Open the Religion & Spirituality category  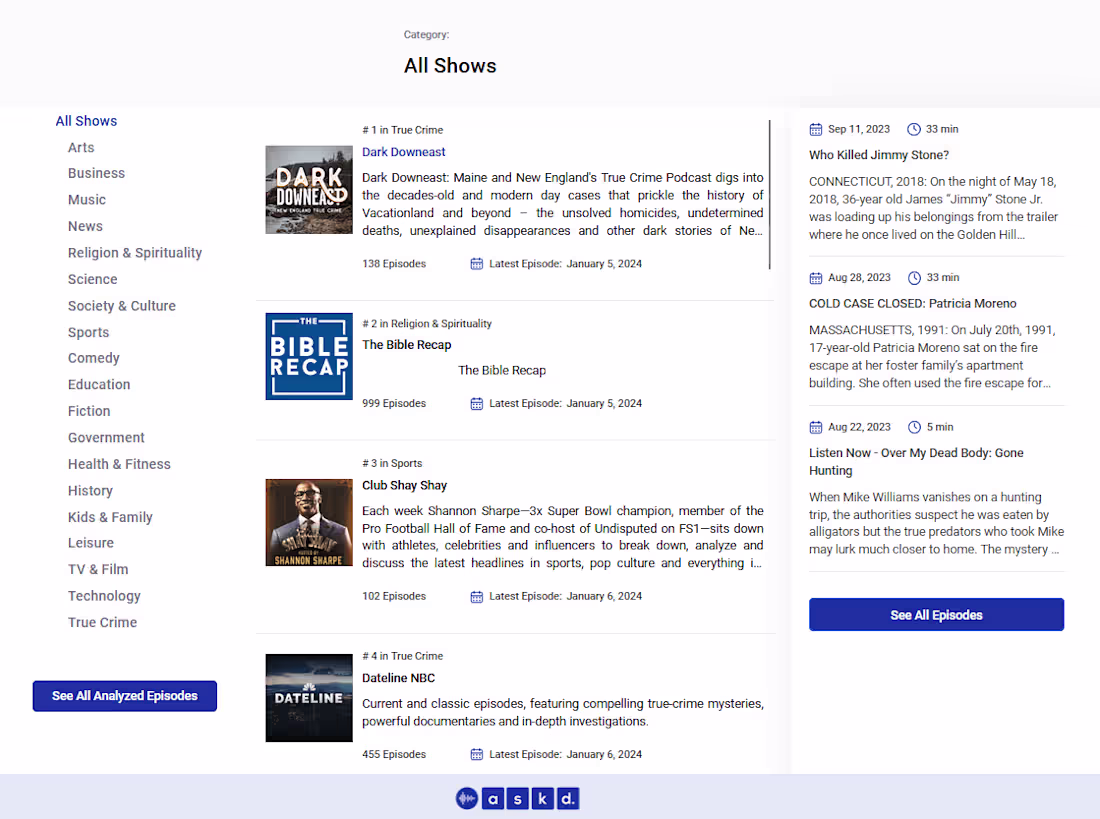click(x=135, y=252)
